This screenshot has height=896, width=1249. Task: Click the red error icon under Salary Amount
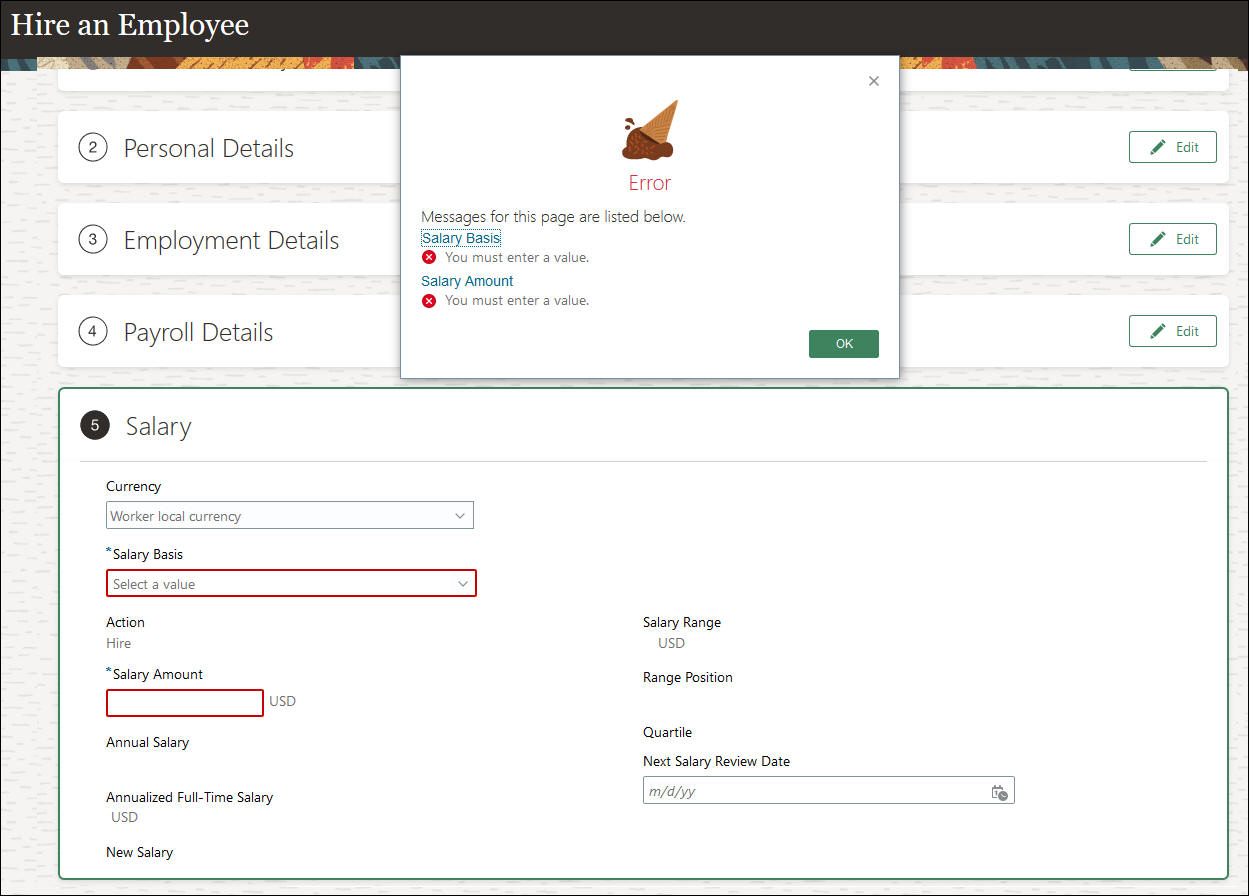click(429, 300)
